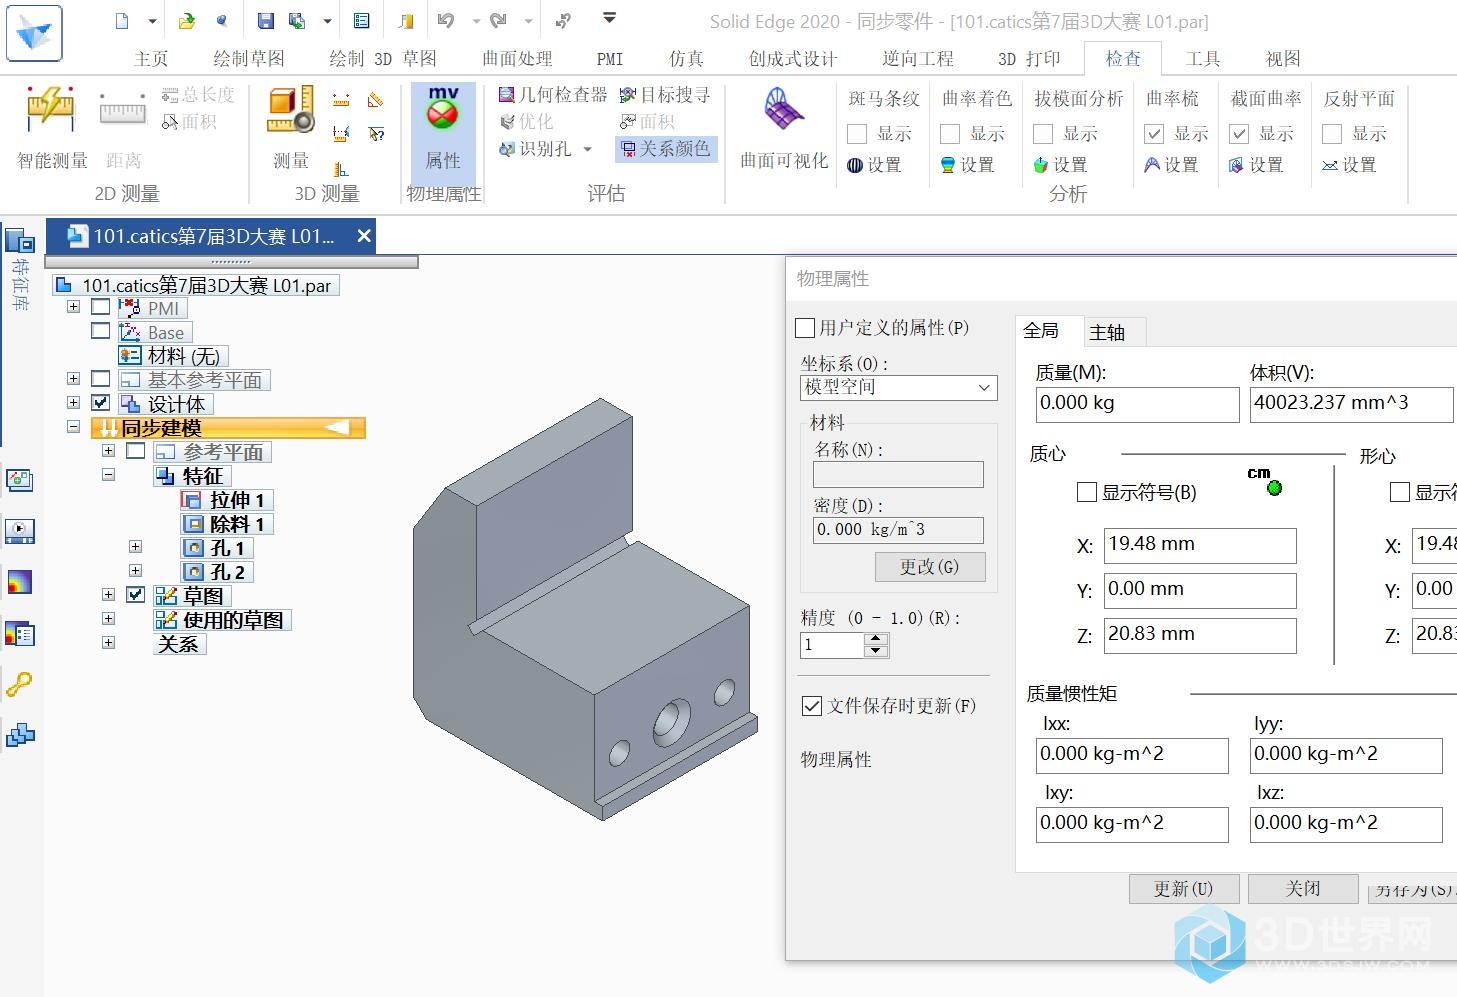Open Section Curvature settings
1457x997 pixels.
pos(1256,165)
